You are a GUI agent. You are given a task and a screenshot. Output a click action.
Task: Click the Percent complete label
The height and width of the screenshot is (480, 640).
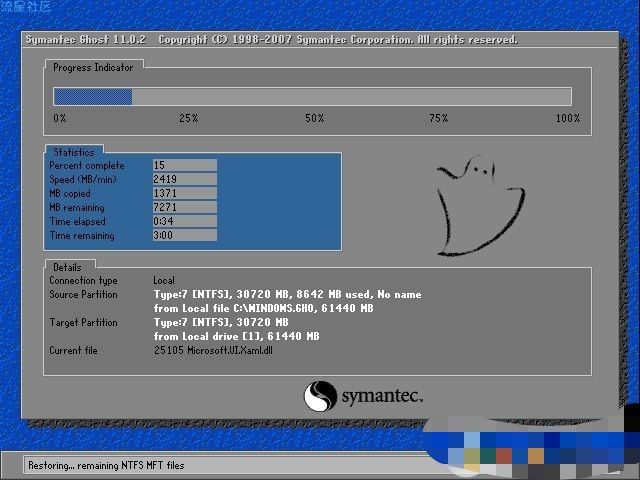87,166
